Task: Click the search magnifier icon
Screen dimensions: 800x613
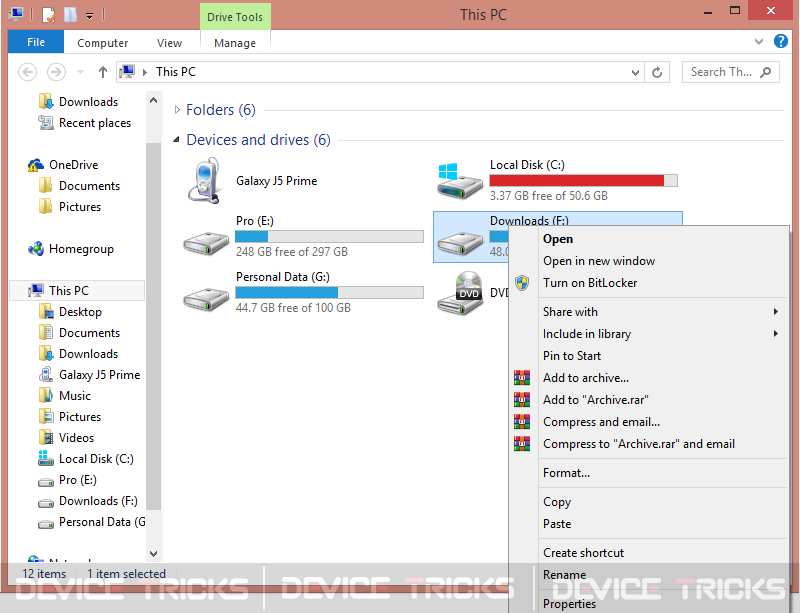Action: [765, 72]
